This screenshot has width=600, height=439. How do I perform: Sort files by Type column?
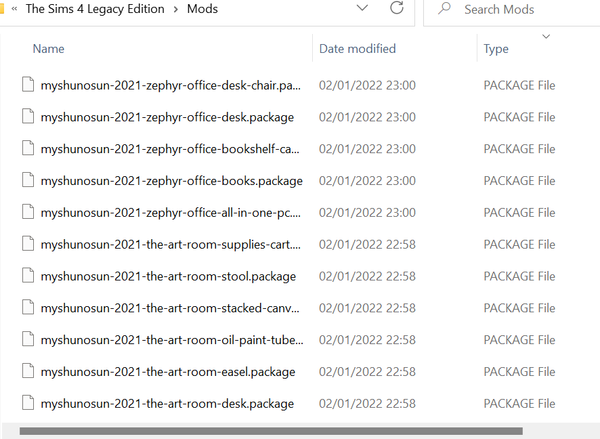pyautogui.click(x=496, y=49)
